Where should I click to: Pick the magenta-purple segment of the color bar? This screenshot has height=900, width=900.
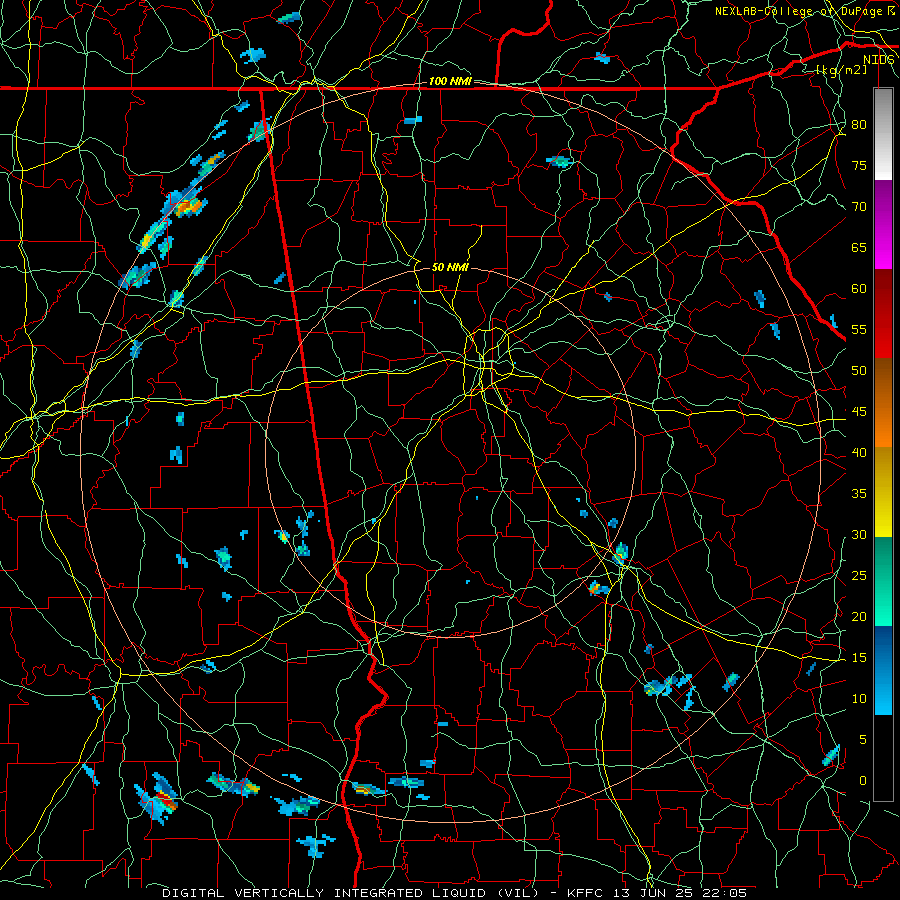(x=883, y=224)
